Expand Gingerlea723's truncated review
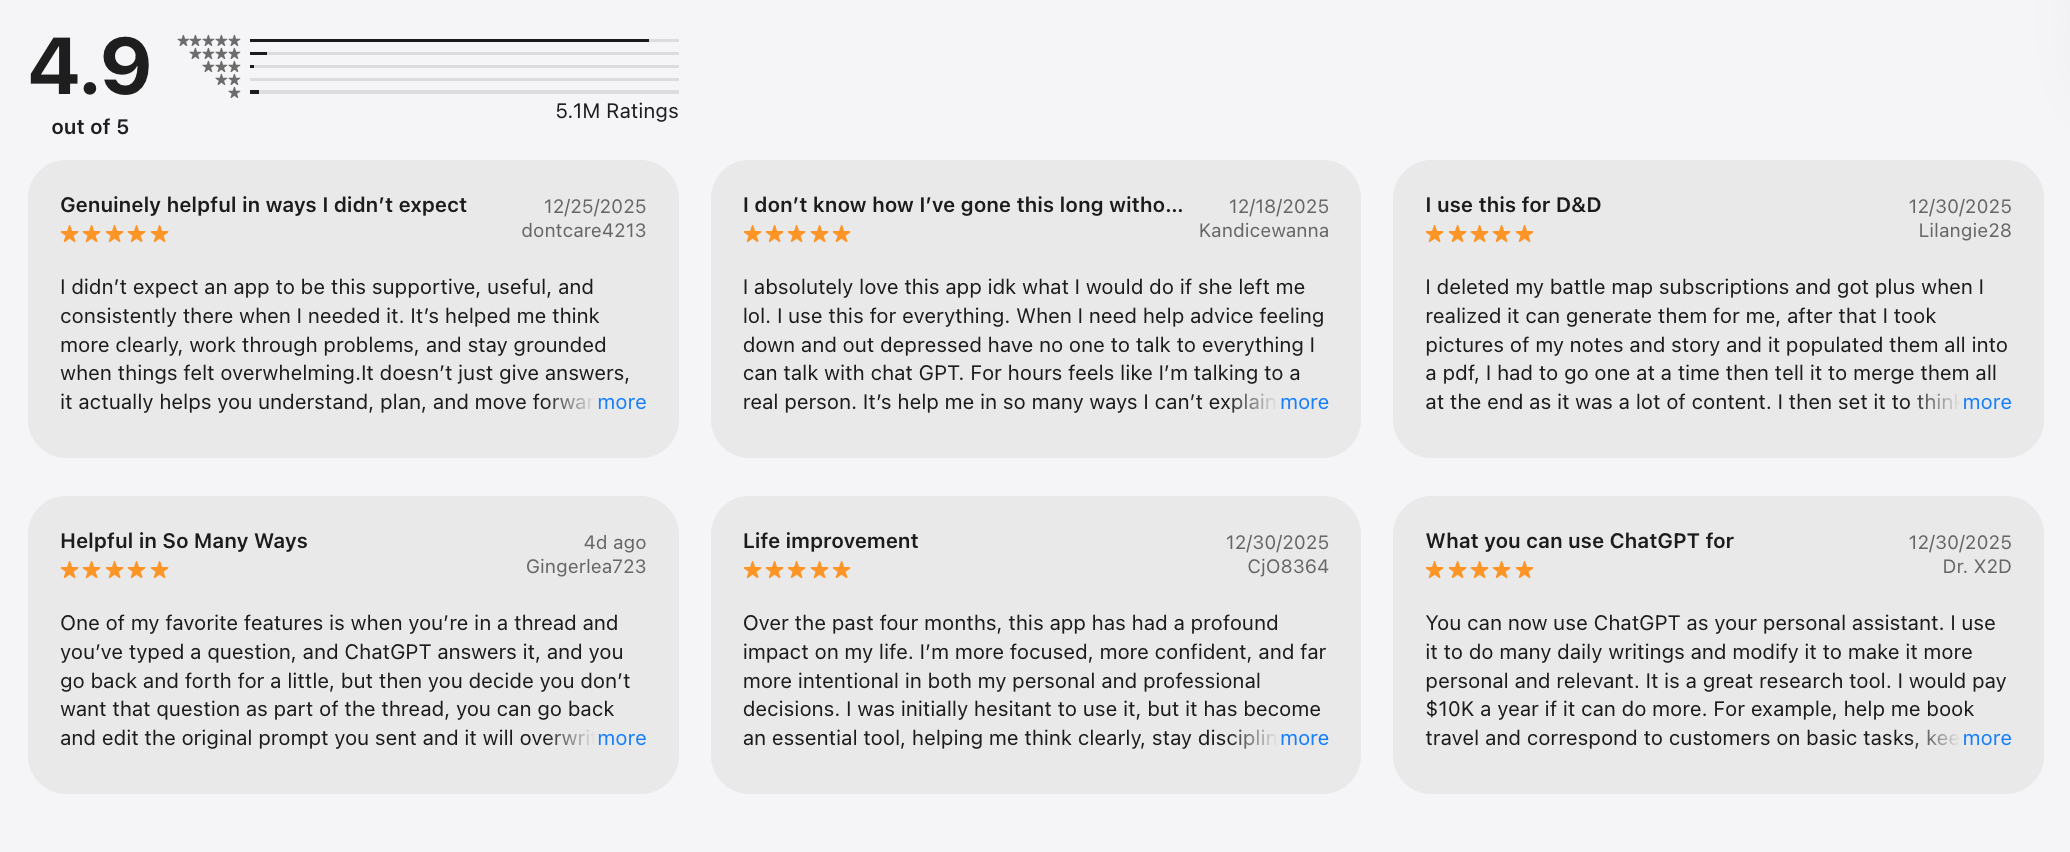Image resolution: width=2070 pixels, height=852 pixels. point(621,738)
